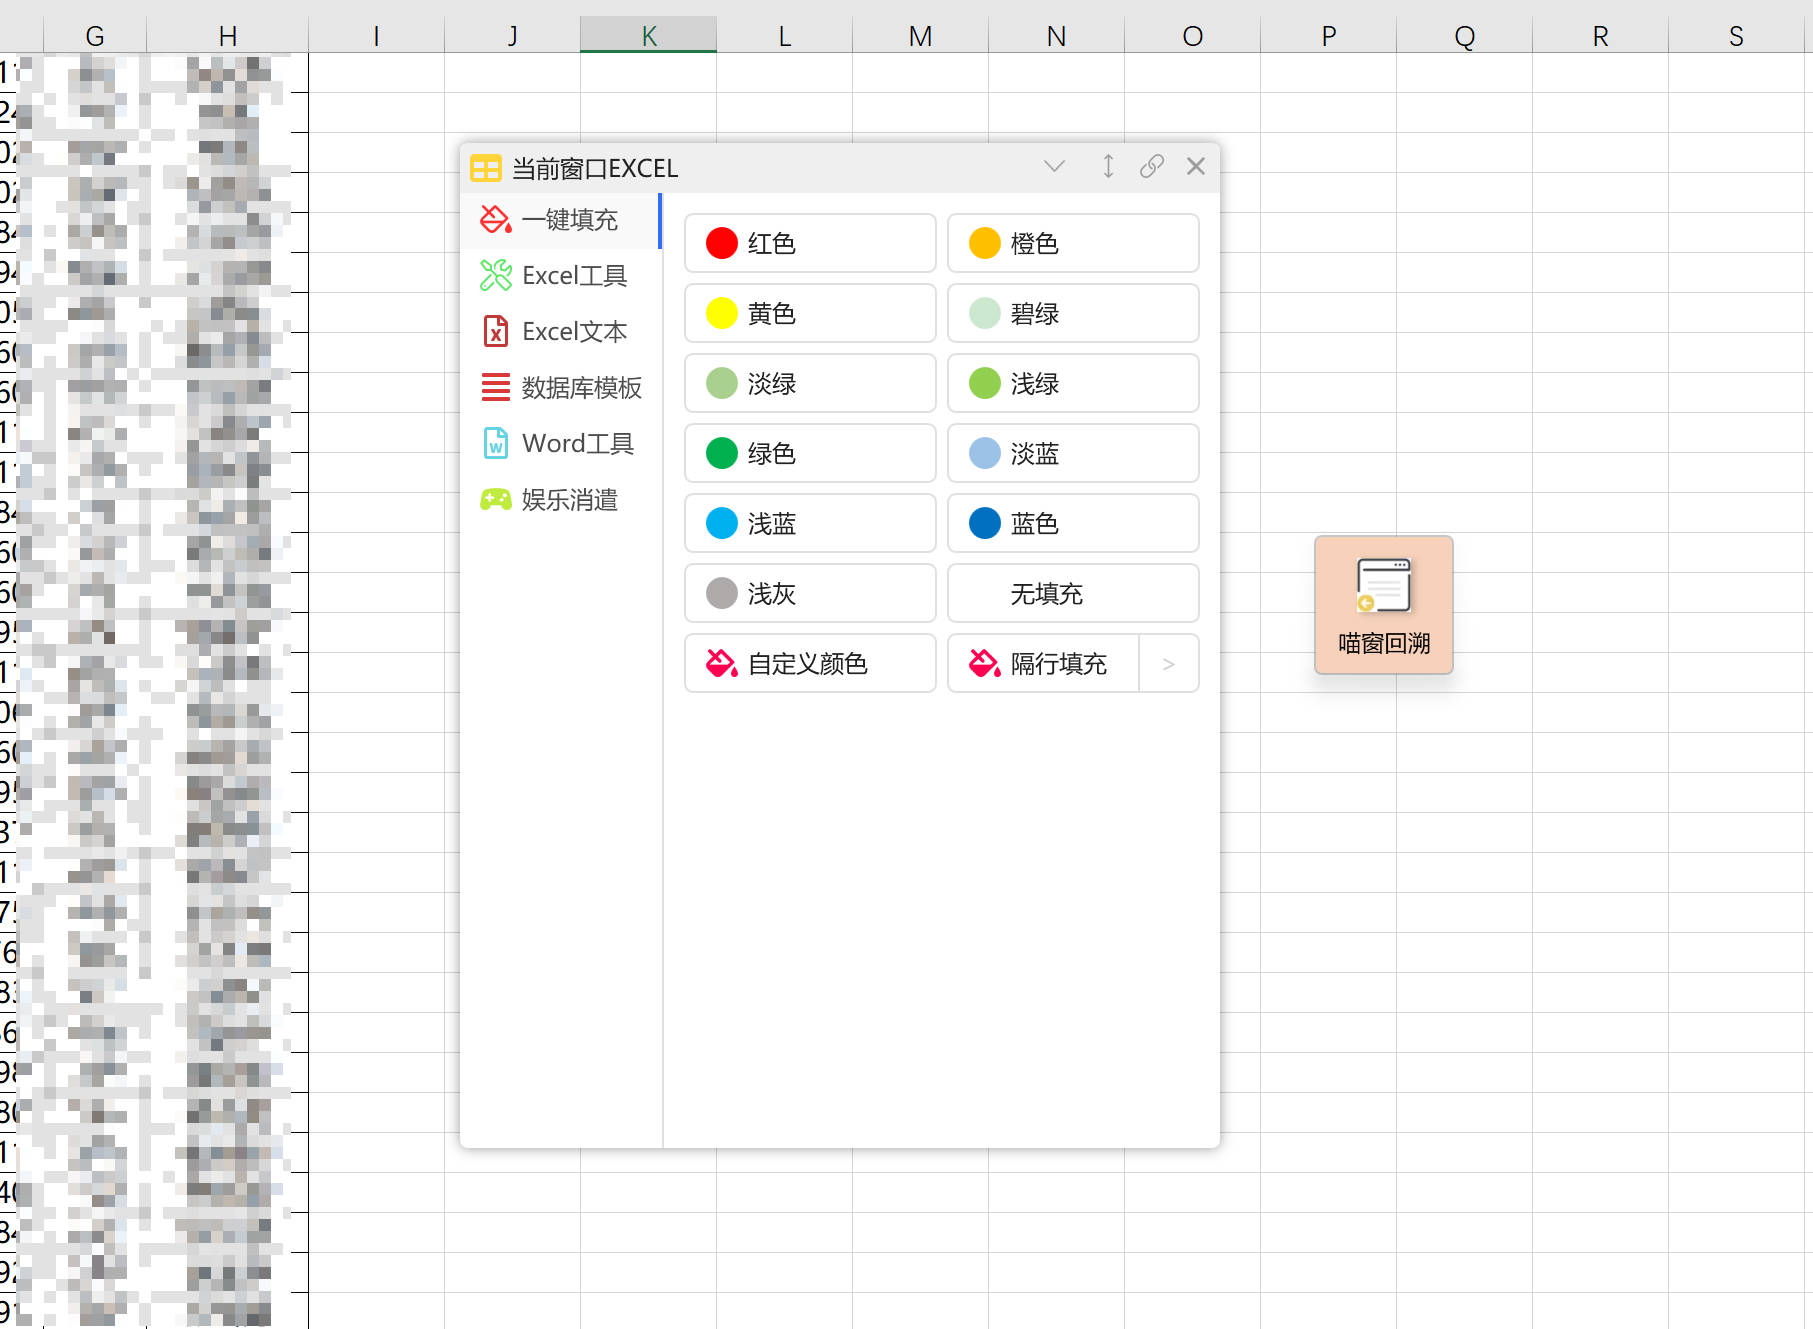The image size is (1813, 1329).
Task: Select column O header
Action: (x=1192, y=36)
